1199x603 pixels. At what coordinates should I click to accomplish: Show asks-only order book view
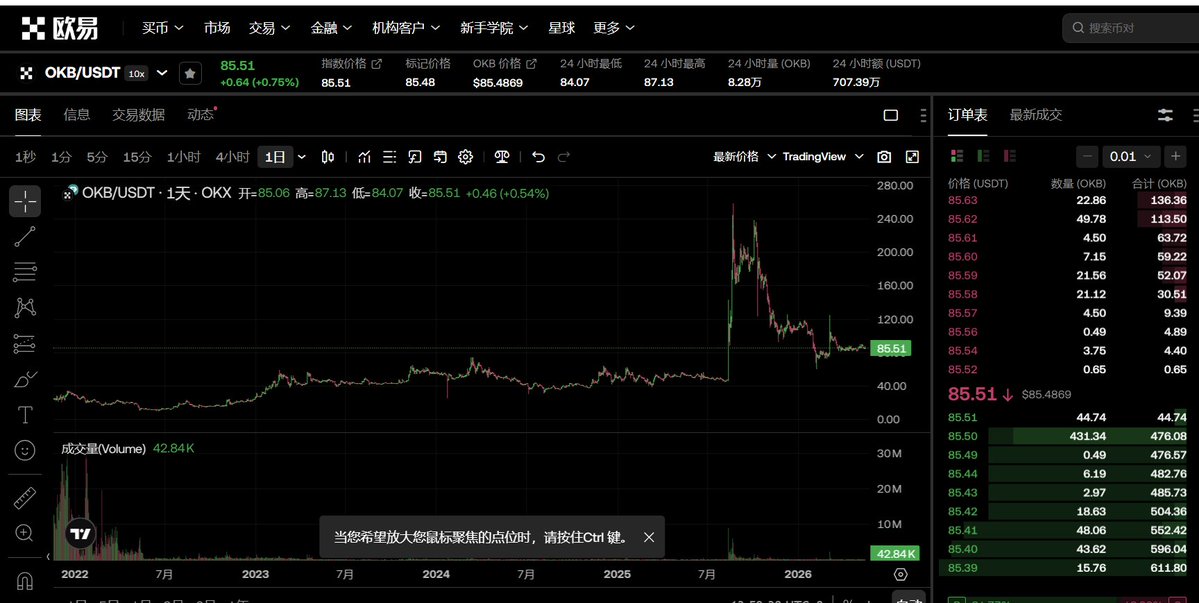point(1009,156)
